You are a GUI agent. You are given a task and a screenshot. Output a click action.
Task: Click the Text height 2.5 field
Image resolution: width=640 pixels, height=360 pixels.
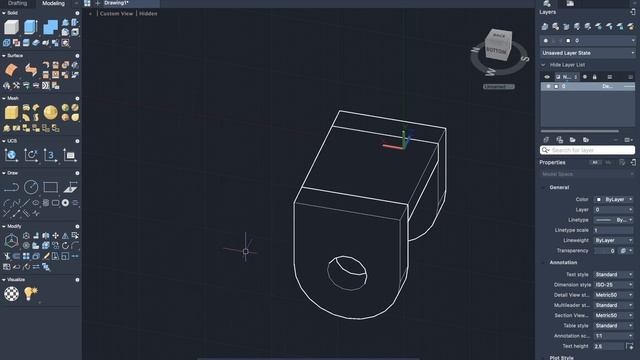point(609,346)
